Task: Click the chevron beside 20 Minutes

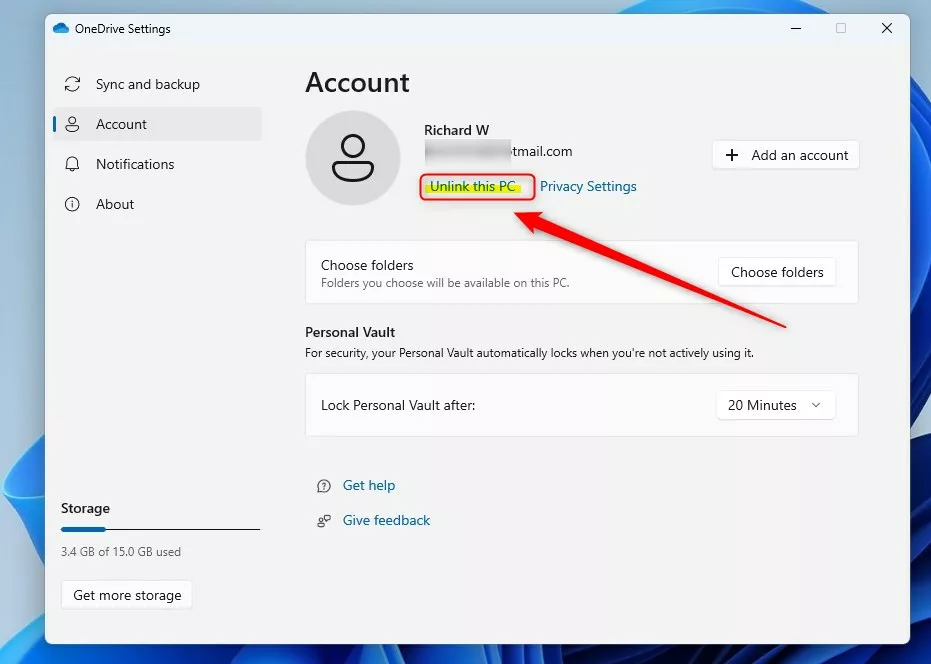Action: [x=816, y=405]
